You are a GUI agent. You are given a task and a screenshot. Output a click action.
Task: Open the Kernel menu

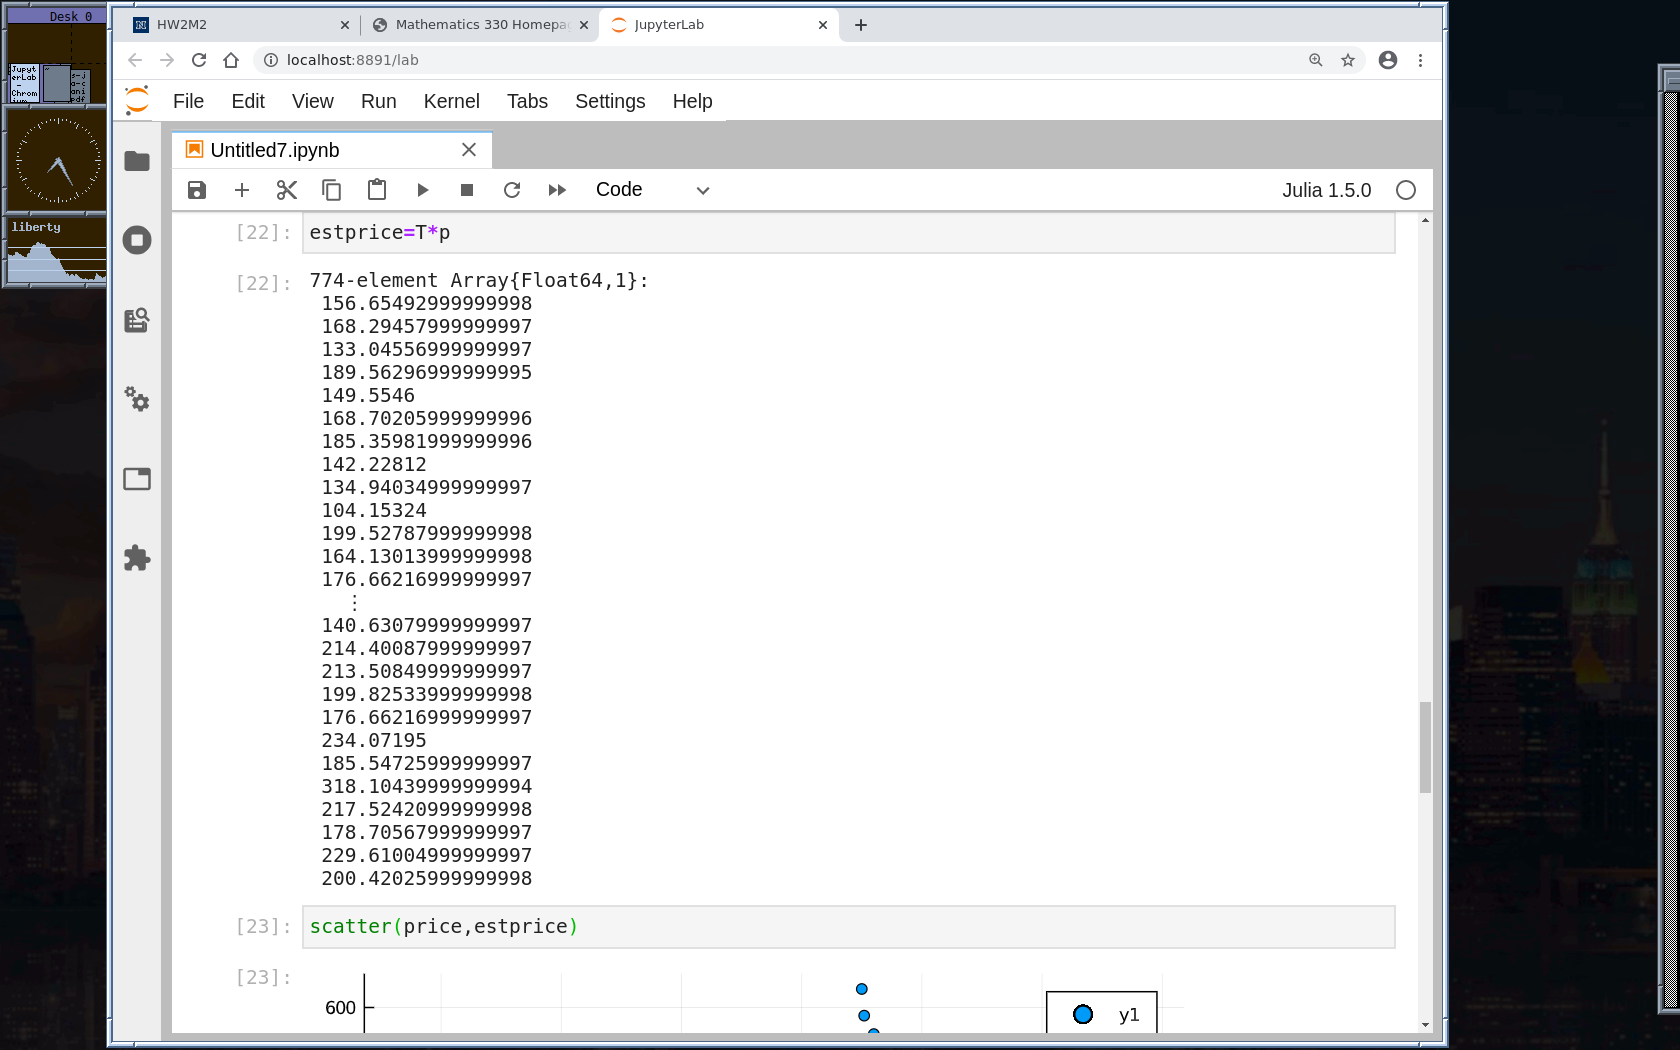point(451,101)
